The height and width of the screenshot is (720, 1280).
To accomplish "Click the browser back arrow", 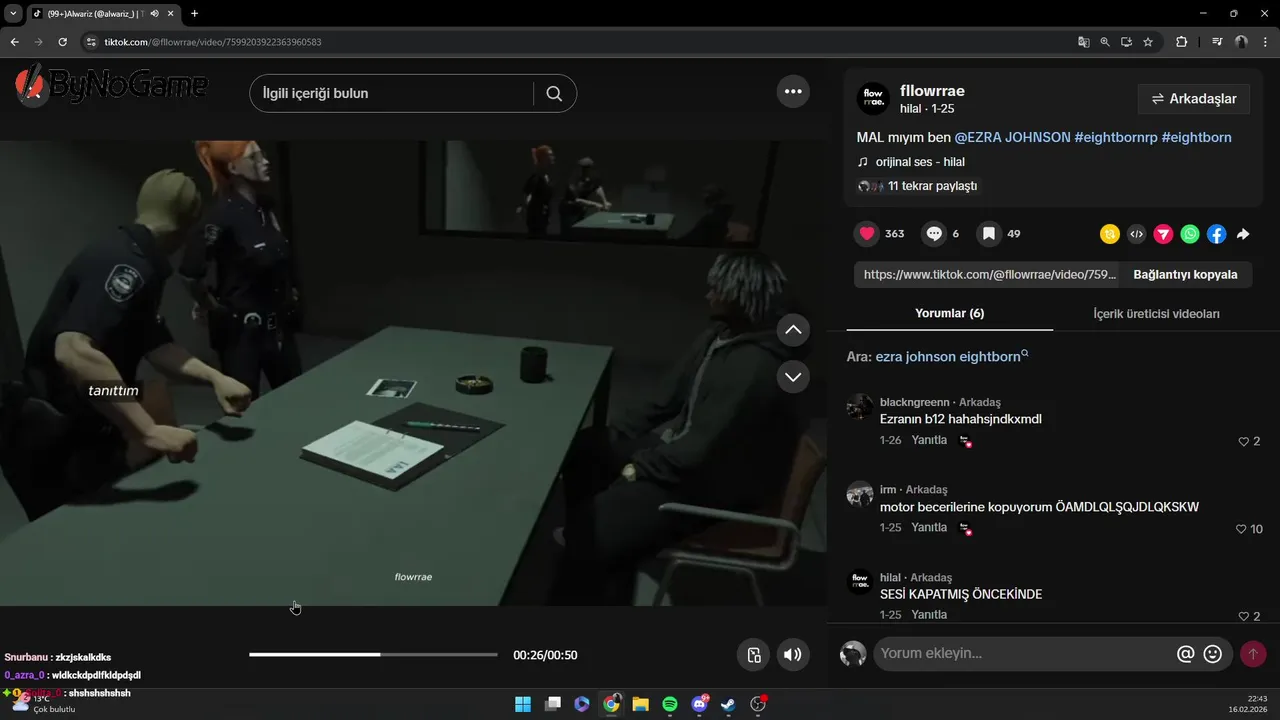I will coord(14,42).
